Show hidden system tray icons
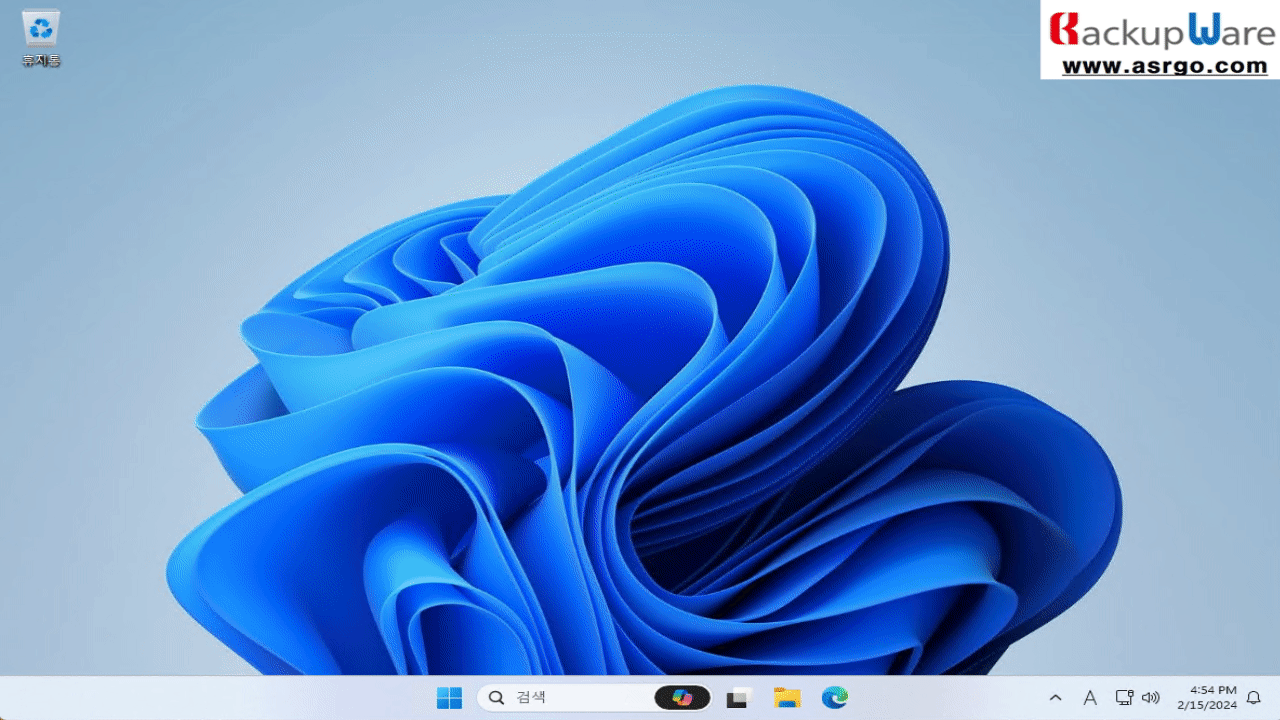 pos(1055,698)
